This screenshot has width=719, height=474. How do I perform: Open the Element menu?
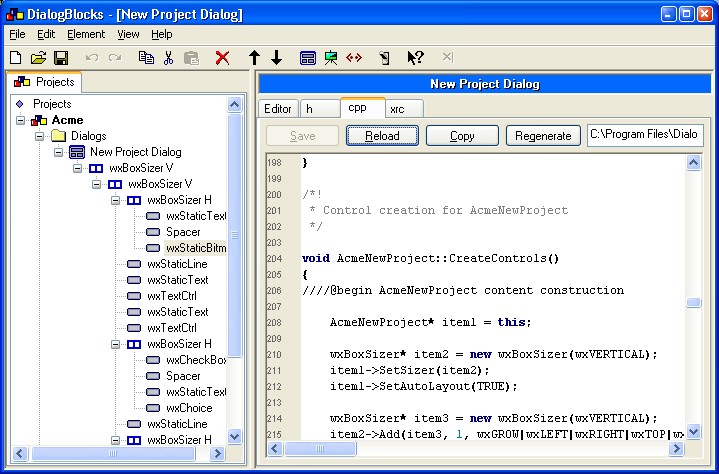pos(86,34)
